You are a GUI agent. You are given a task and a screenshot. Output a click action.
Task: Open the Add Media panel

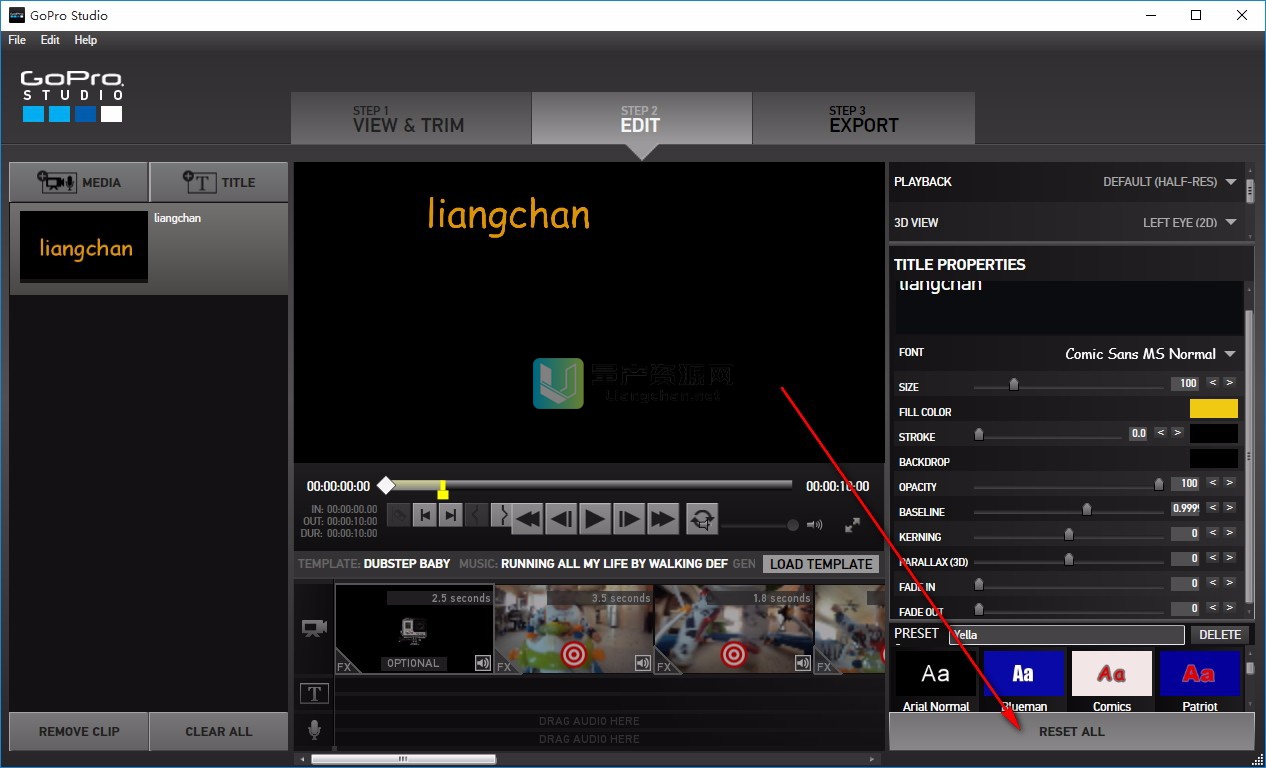[79, 182]
